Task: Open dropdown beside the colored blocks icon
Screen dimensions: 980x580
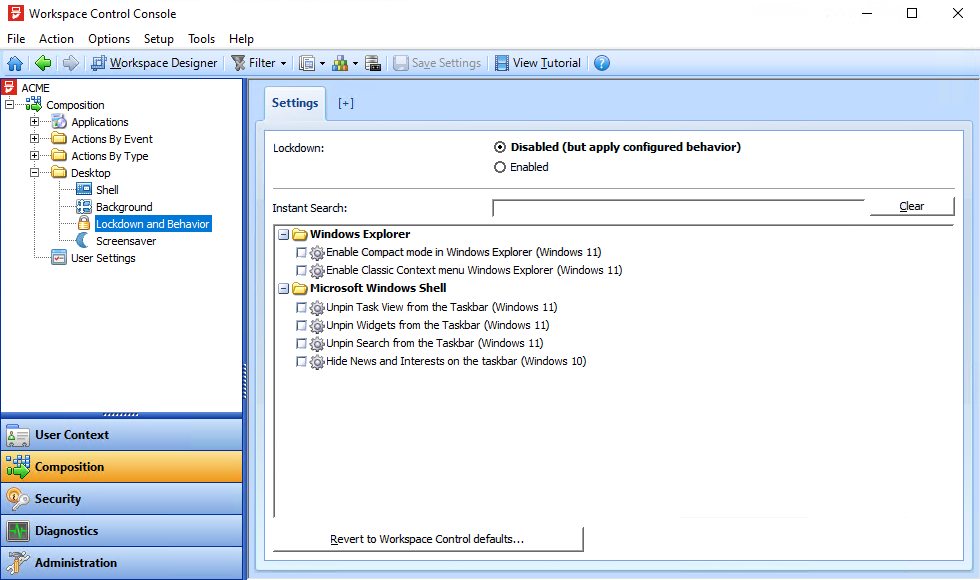Action: click(x=355, y=63)
